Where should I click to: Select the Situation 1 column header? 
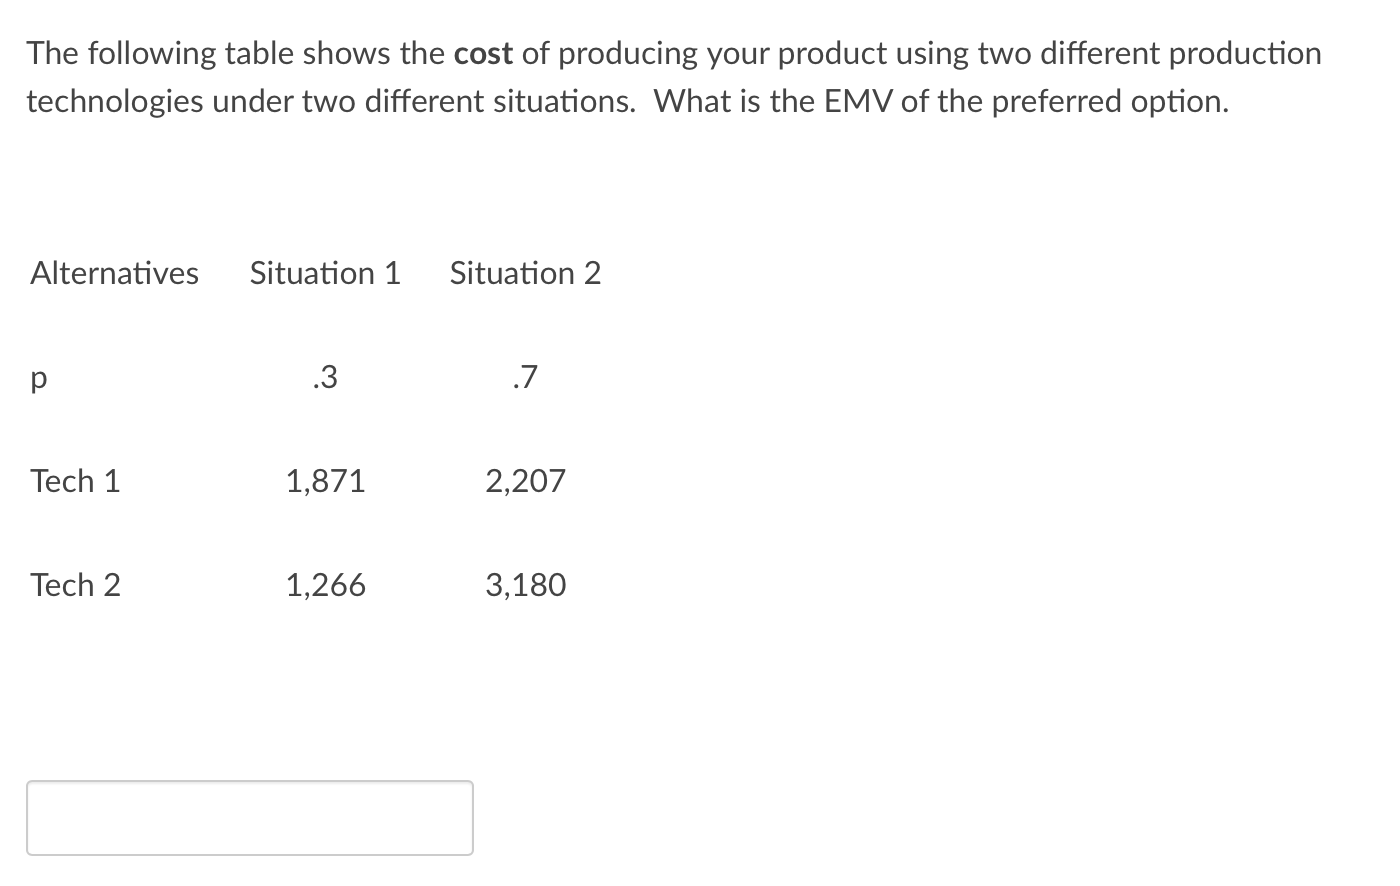pyautogui.click(x=325, y=273)
